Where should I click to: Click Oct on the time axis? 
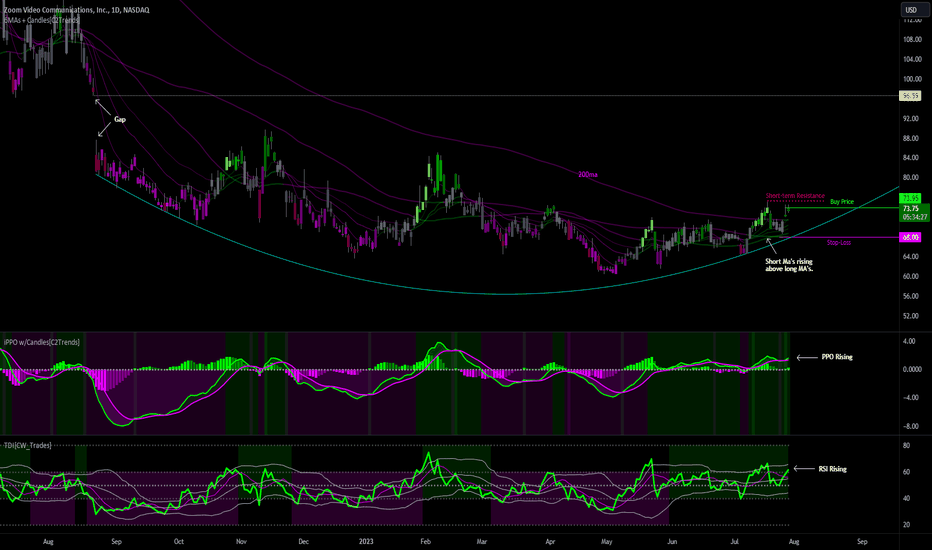(x=178, y=542)
